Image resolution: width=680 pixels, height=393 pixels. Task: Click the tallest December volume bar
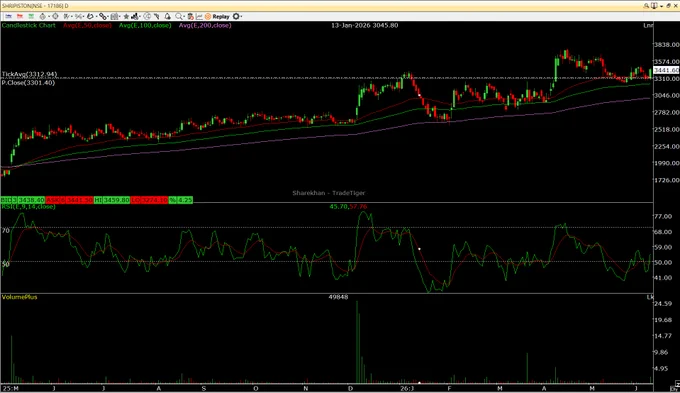[x=357, y=342]
